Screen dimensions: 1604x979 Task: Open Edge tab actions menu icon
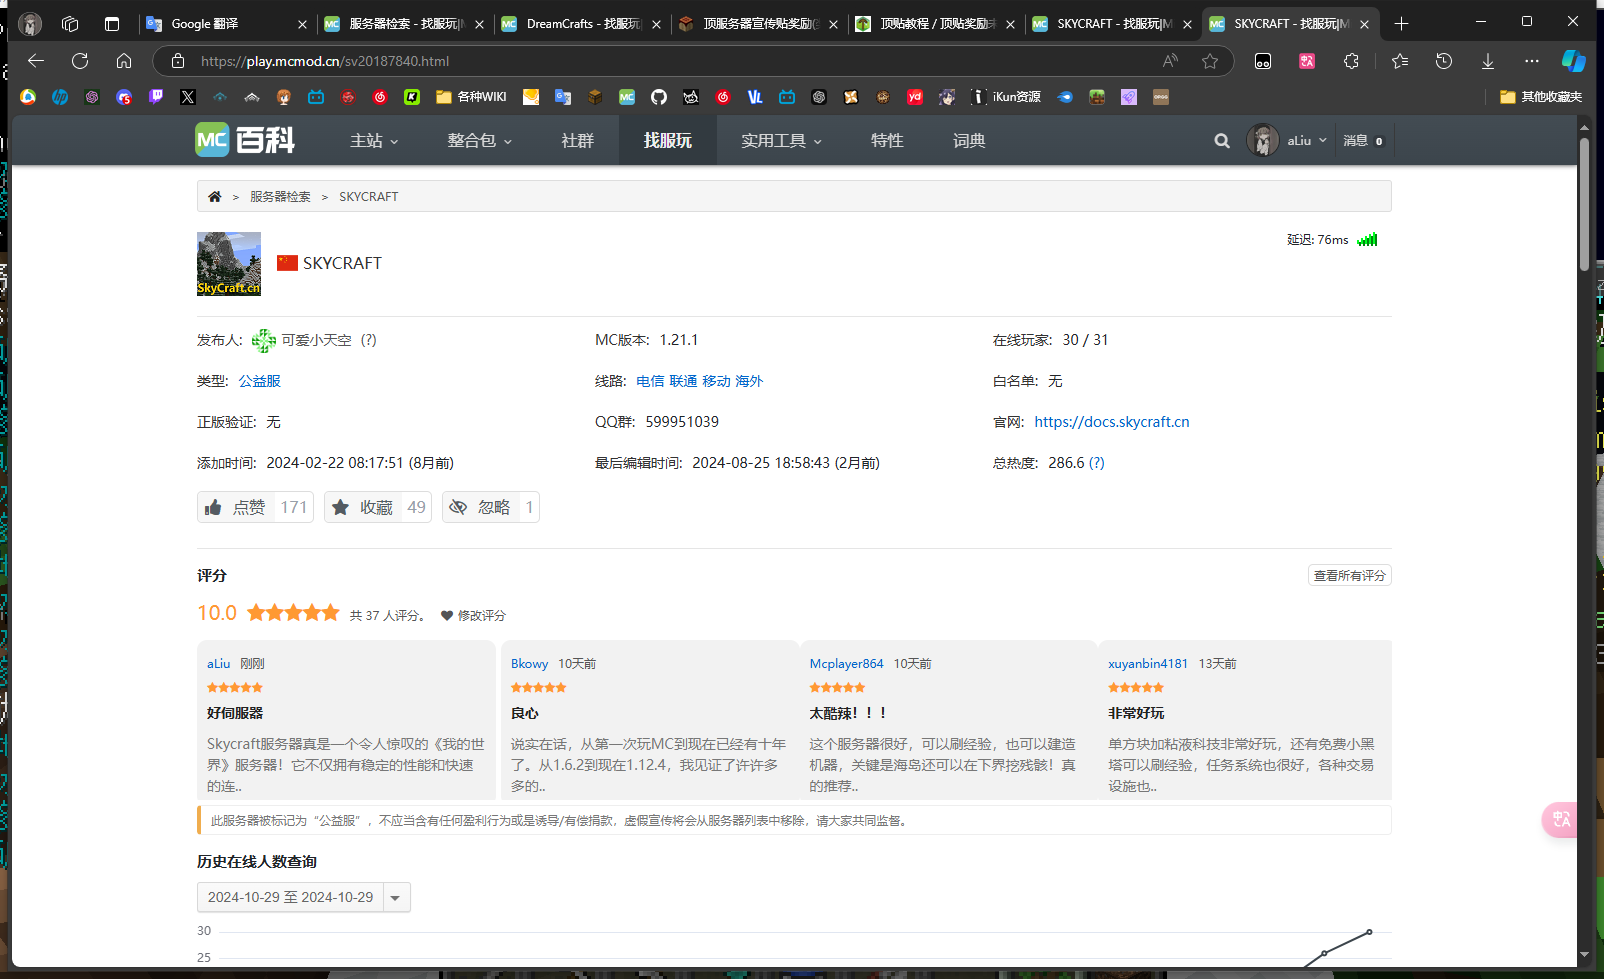coord(112,23)
